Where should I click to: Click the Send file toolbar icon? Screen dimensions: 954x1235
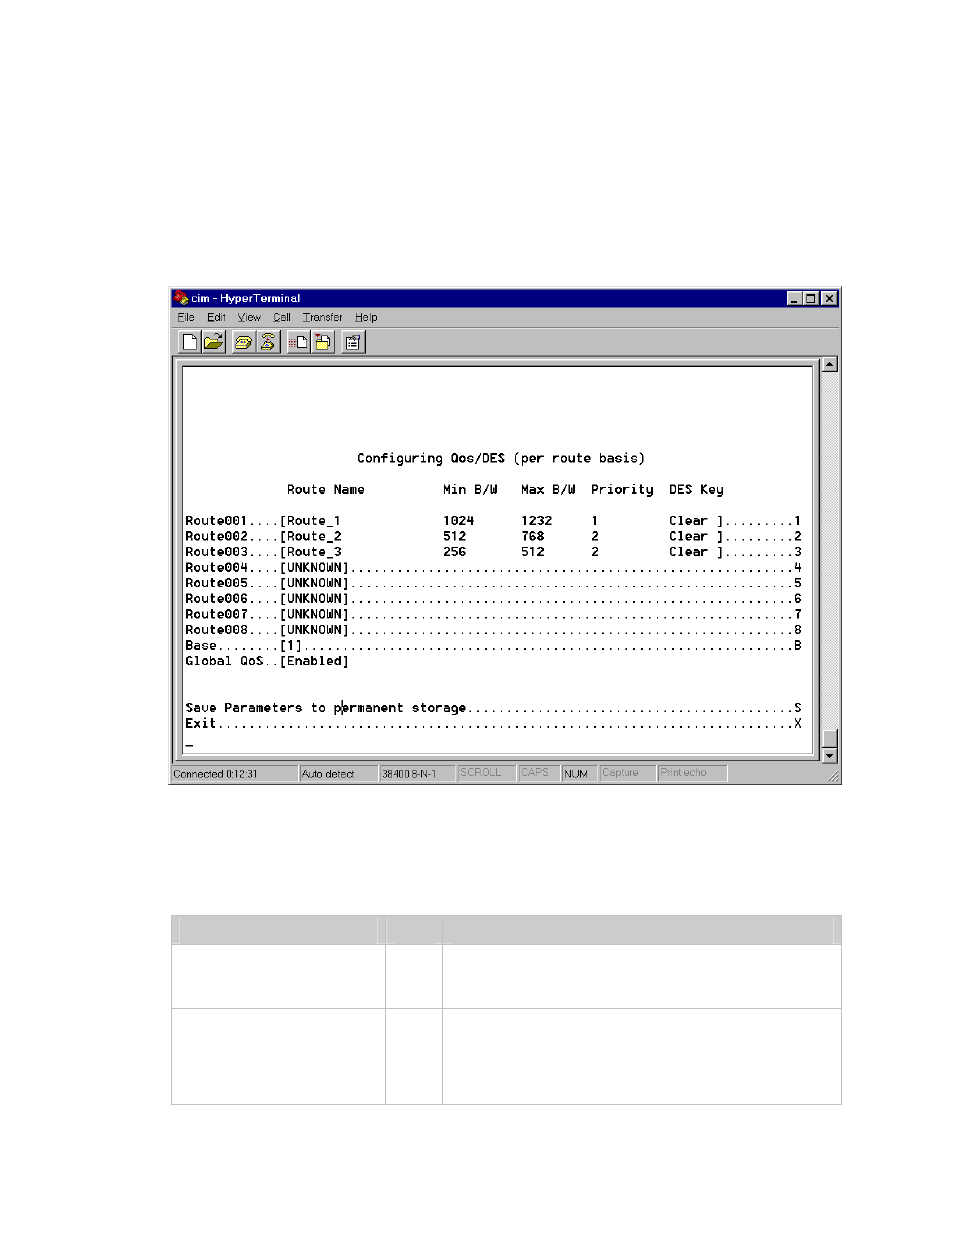(299, 342)
